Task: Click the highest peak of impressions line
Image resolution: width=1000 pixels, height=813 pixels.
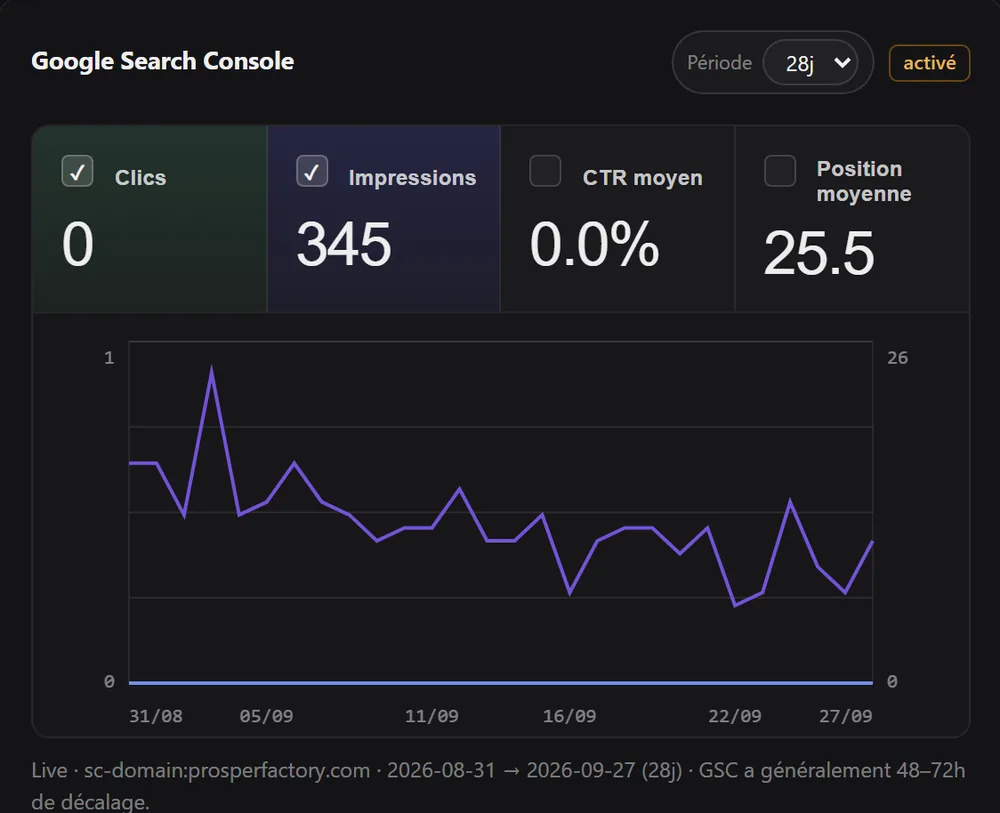Action: [x=211, y=369]
